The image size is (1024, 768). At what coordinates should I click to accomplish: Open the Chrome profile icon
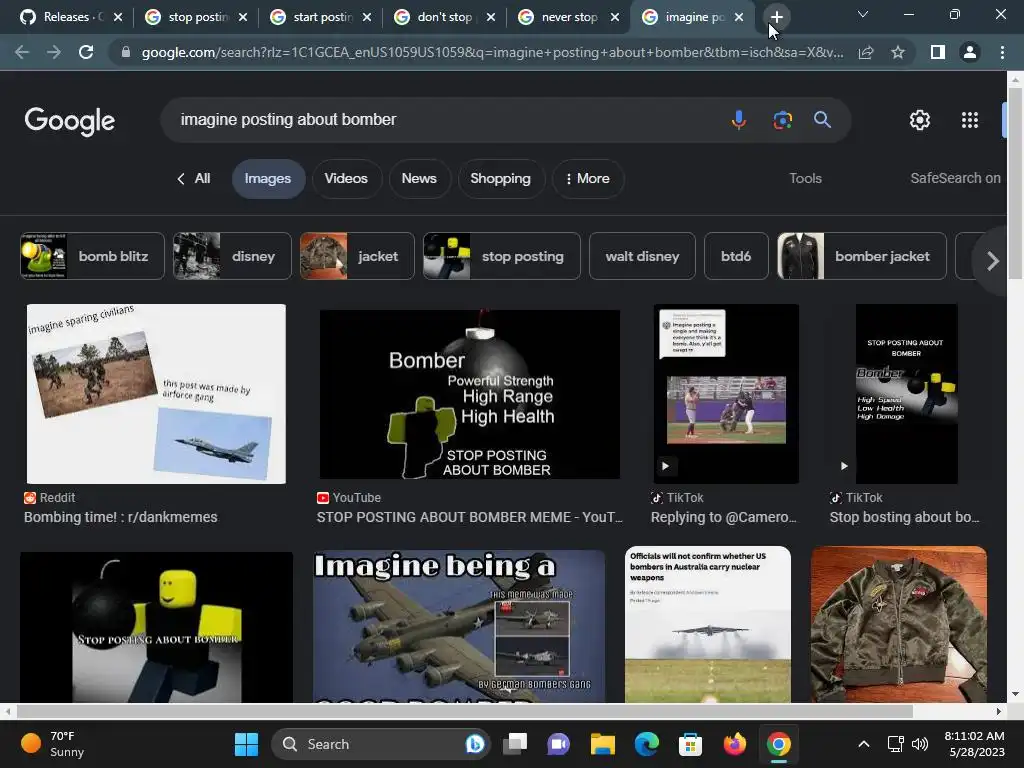970,52
